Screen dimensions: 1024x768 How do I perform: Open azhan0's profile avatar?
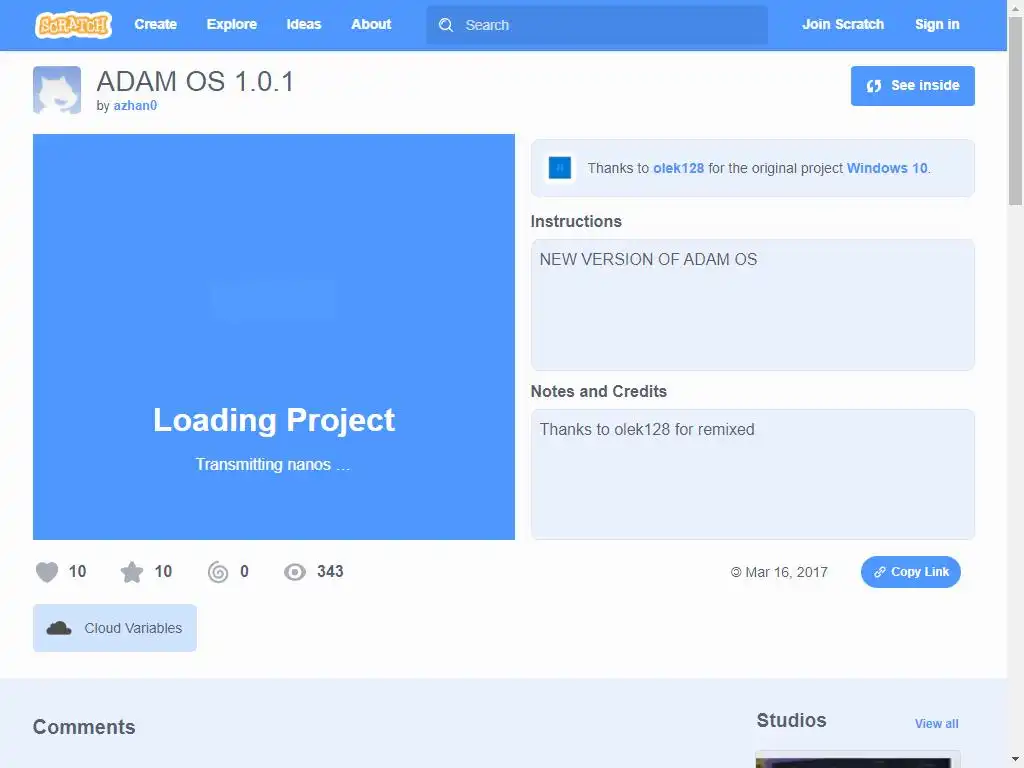(57, 90)
